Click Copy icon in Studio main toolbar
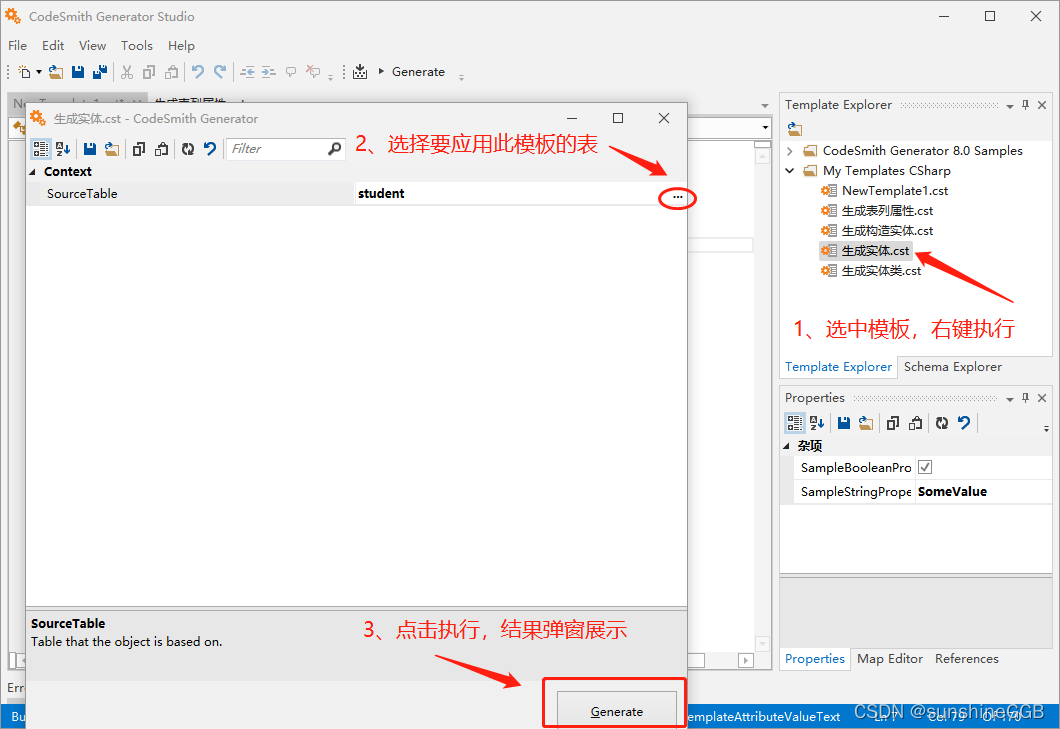 pyautogui.click(x=149, y=72)
